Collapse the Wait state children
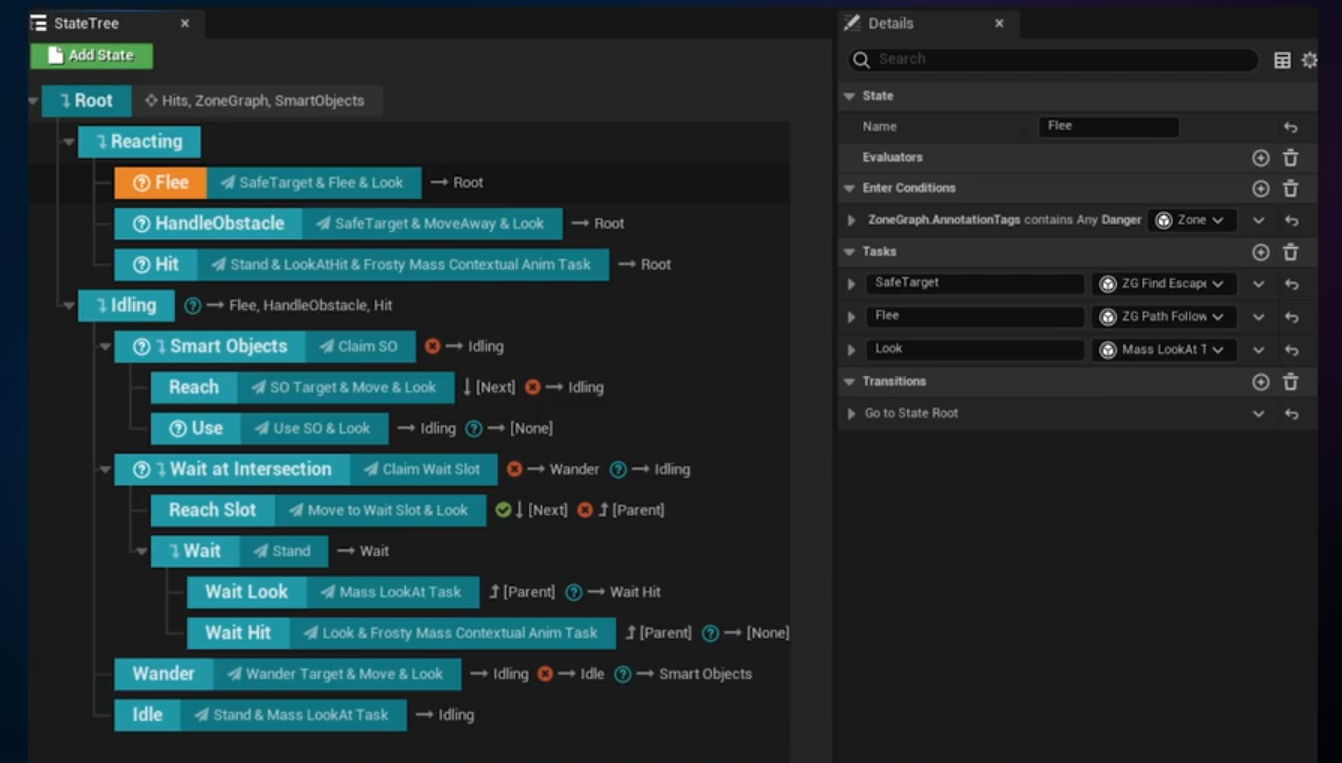 pos(141,551)
